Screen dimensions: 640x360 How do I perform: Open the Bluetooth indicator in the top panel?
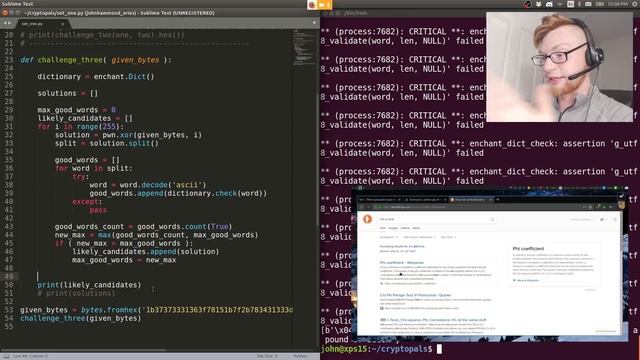[579, 4]
